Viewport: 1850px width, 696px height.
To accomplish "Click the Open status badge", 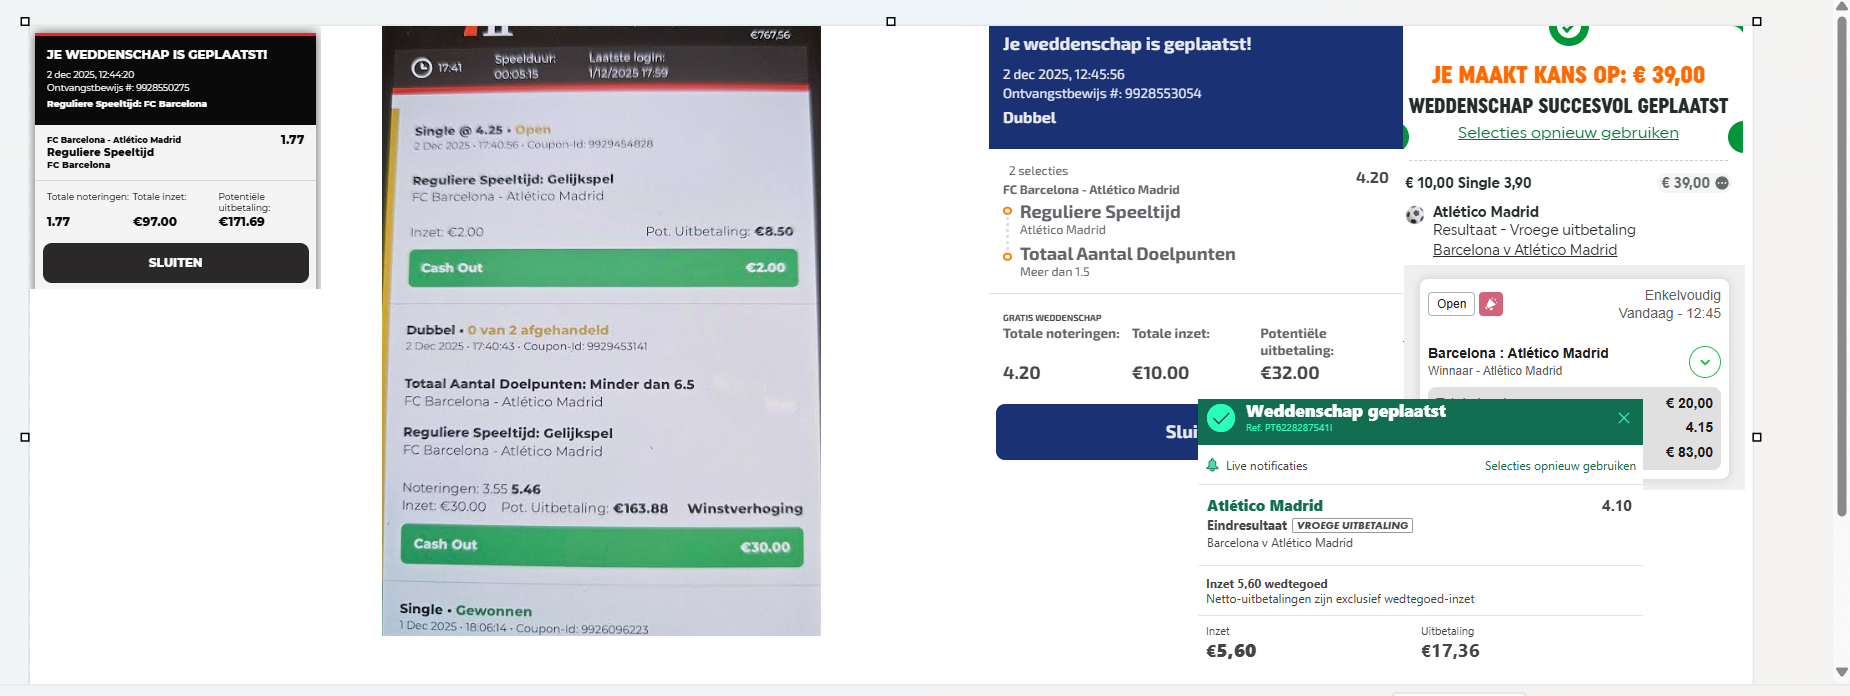I will click(1451, 304).
